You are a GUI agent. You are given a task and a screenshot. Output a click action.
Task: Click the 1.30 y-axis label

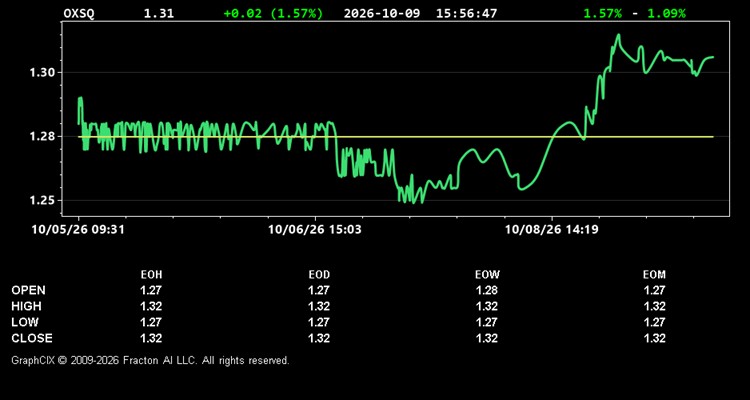tap(43, 73)
